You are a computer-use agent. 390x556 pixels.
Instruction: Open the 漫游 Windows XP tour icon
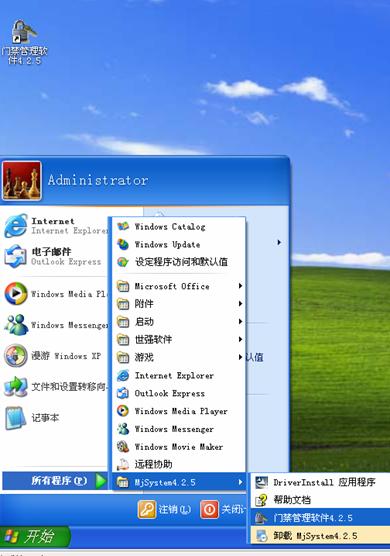16,355
